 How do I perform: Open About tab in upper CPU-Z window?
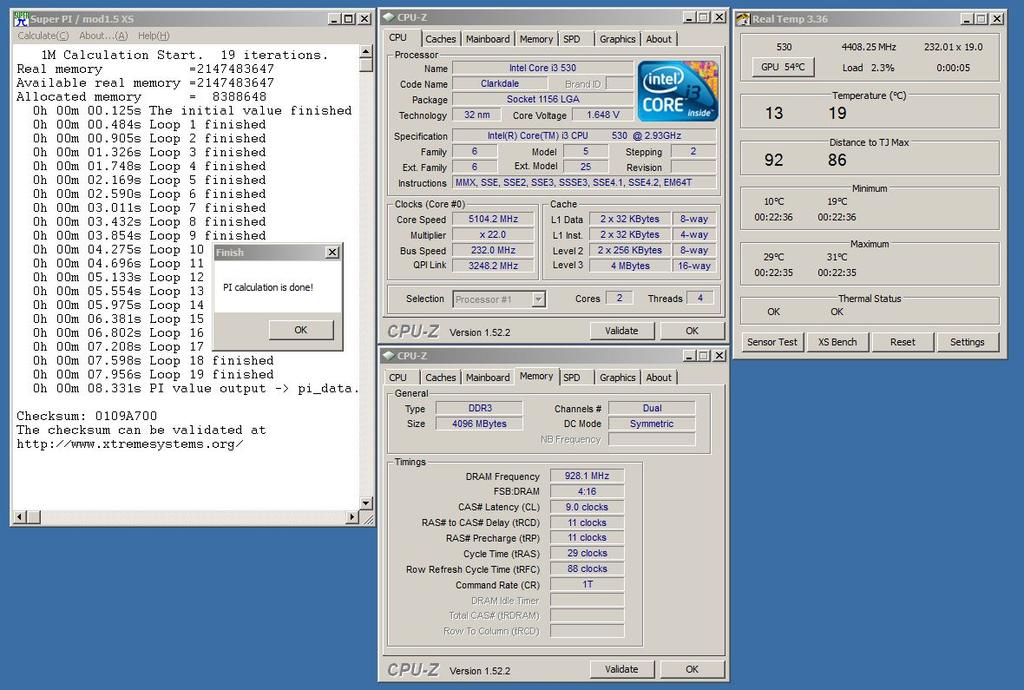coord(659,39)
